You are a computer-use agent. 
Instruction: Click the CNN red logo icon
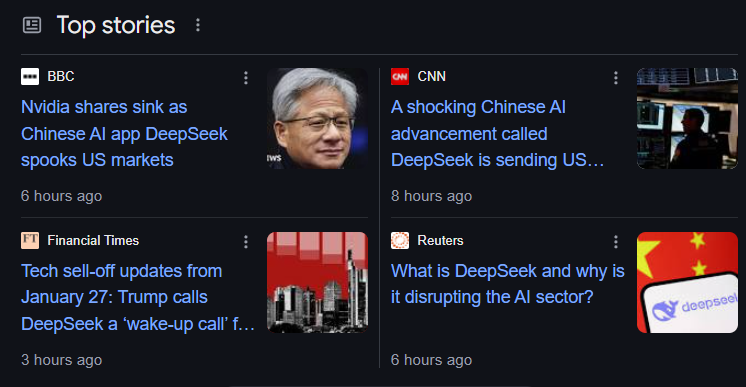(400, 76)
